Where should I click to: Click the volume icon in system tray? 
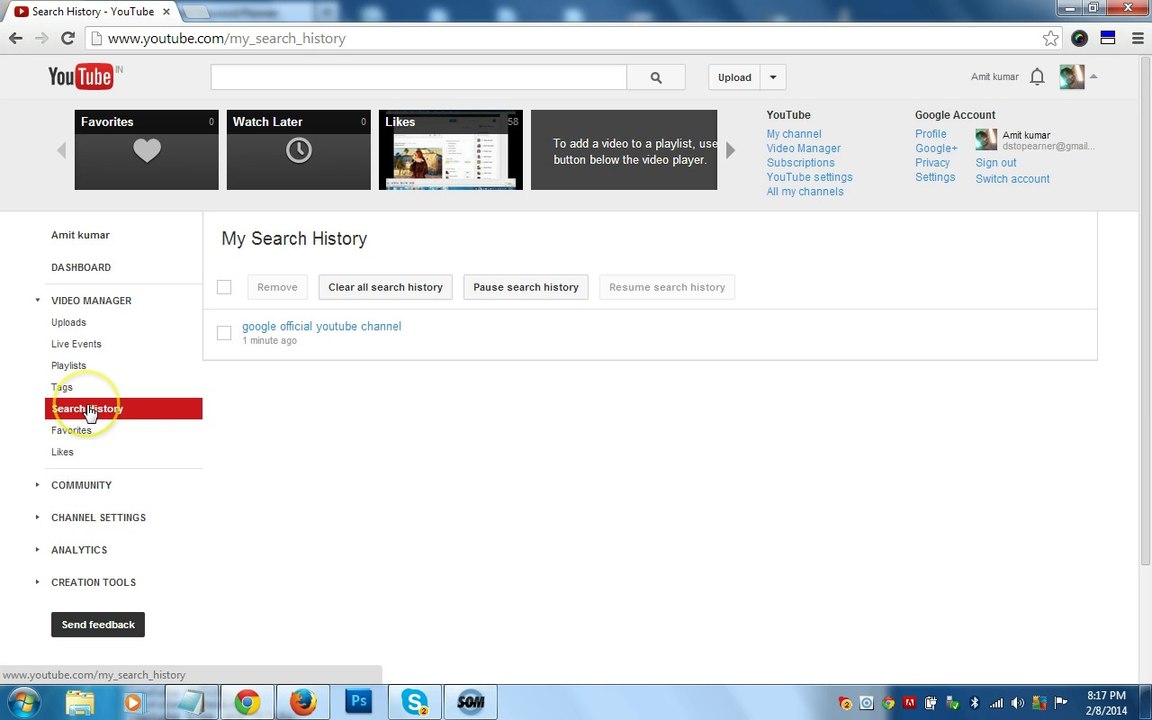point(1018,703)
